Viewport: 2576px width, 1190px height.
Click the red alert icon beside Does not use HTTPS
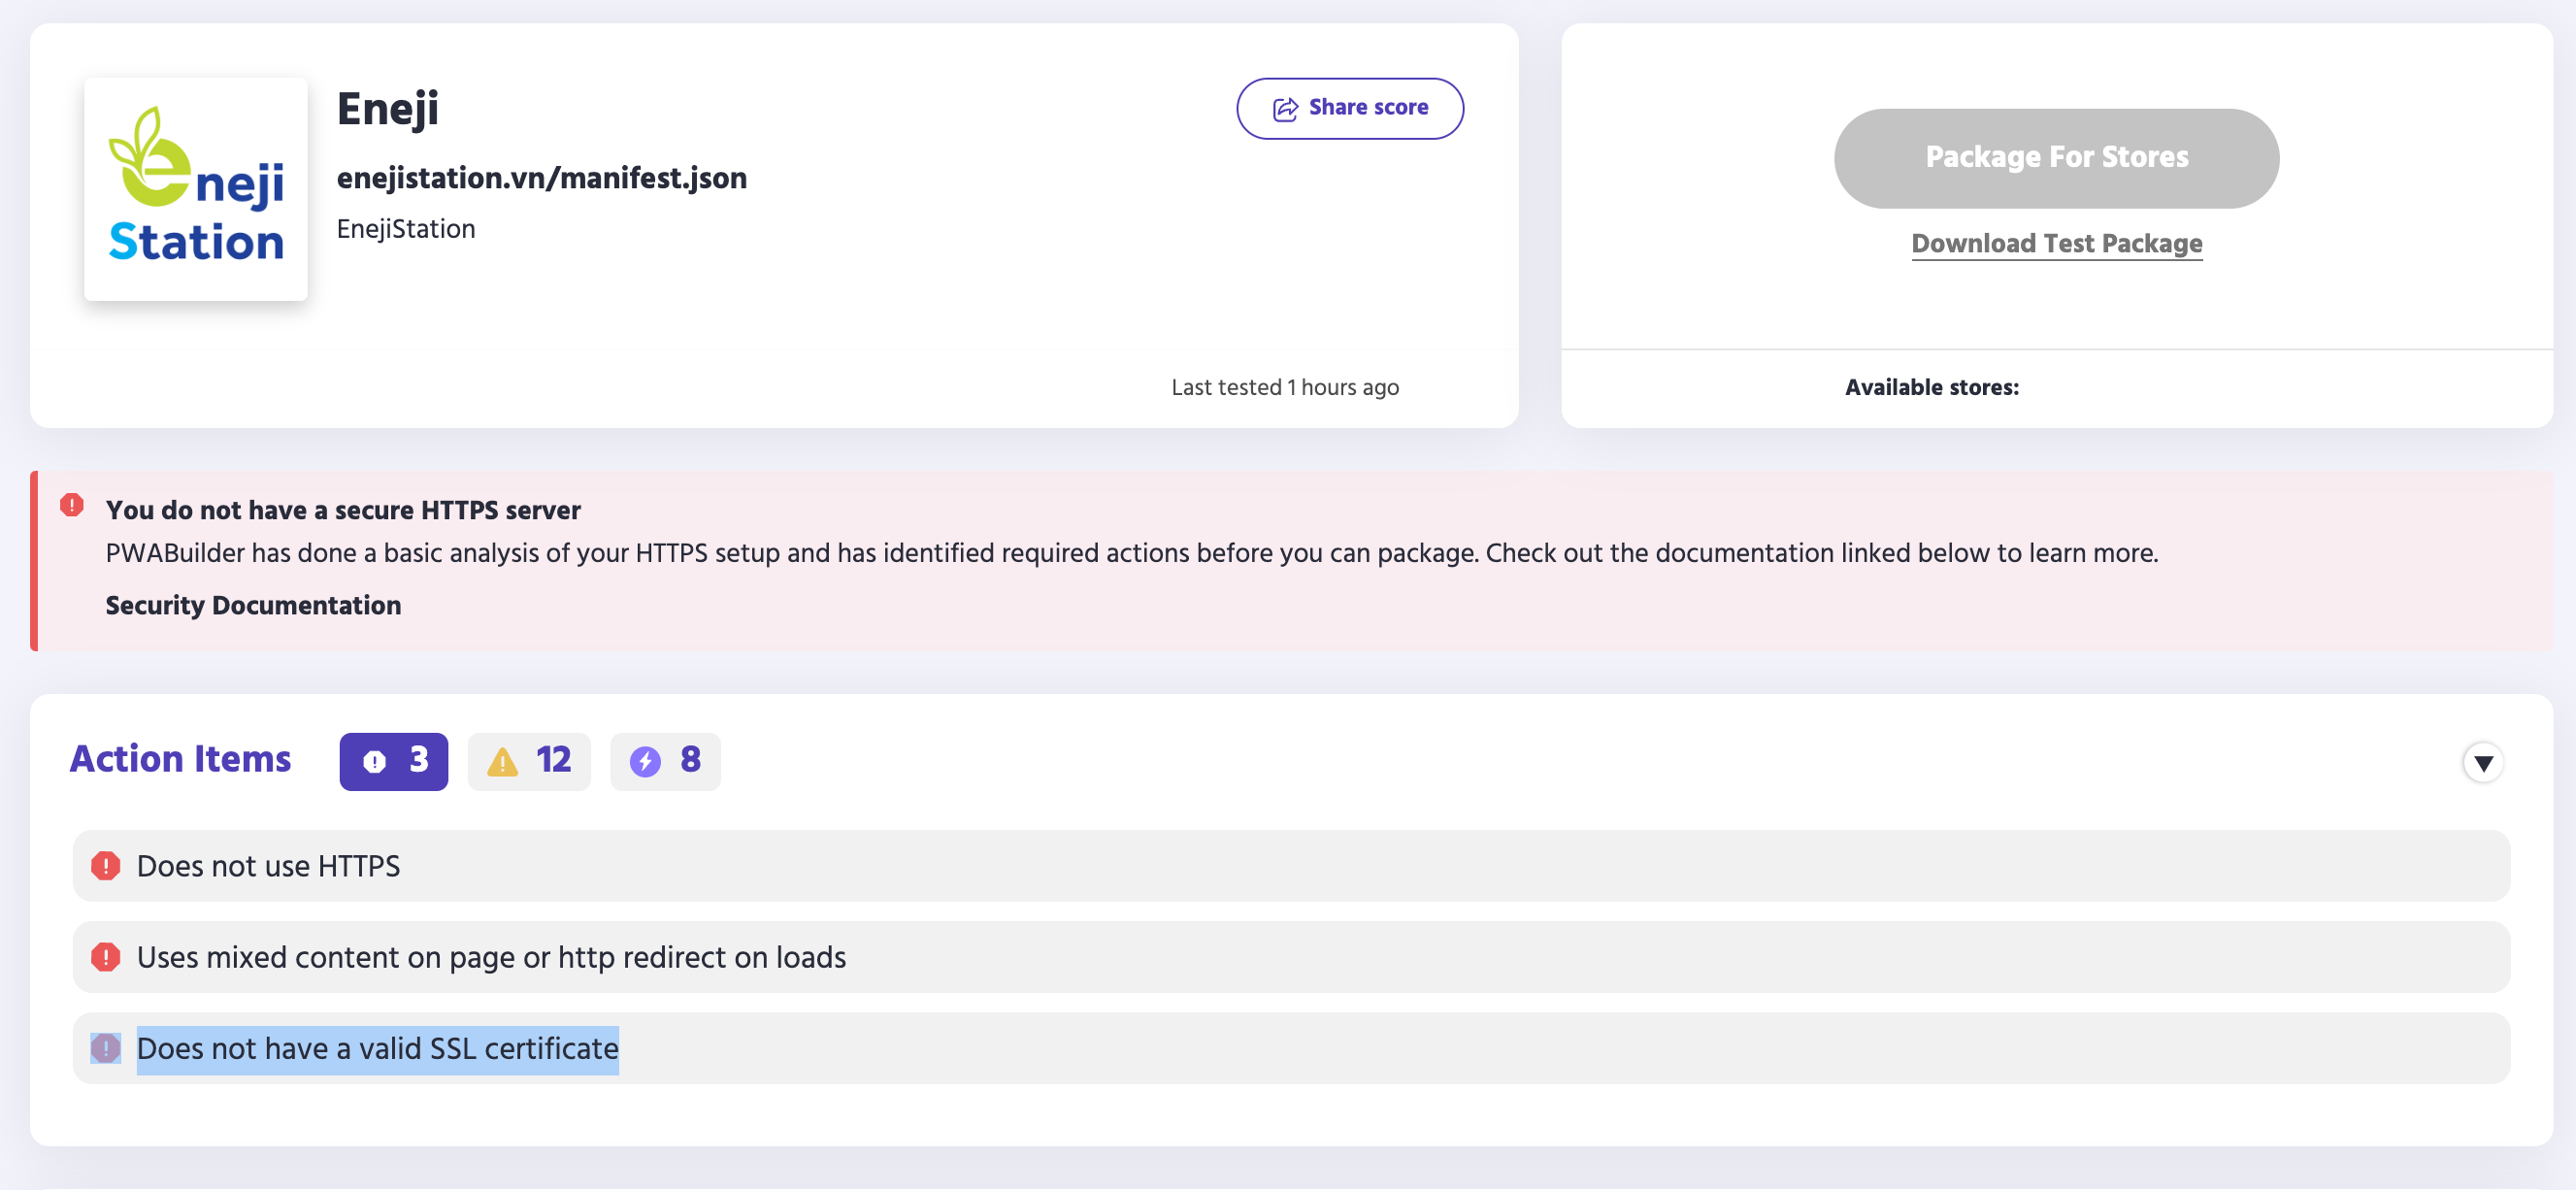coord(105,866)
